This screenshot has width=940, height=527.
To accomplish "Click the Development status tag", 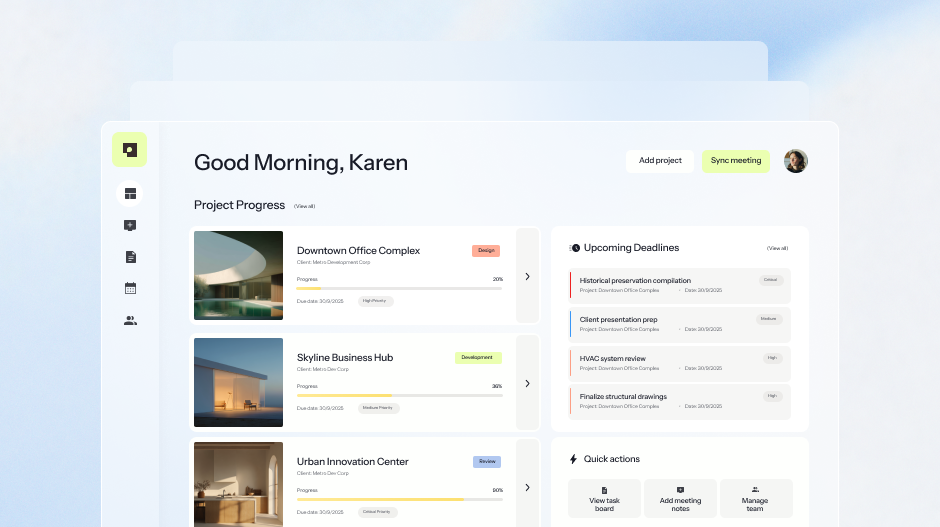I will 478,357.
